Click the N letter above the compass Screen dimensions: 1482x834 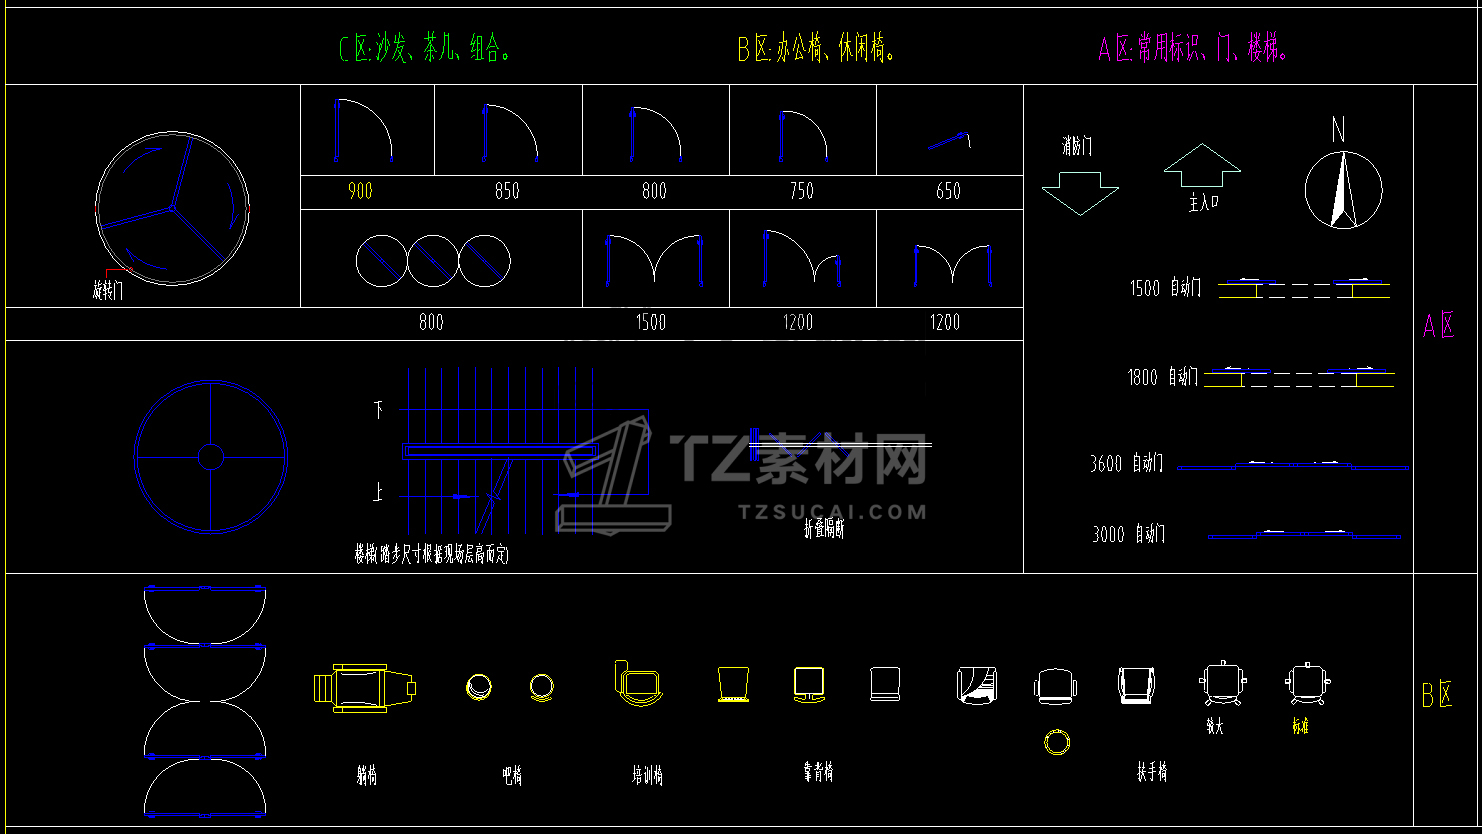(x=1338, y=130)
